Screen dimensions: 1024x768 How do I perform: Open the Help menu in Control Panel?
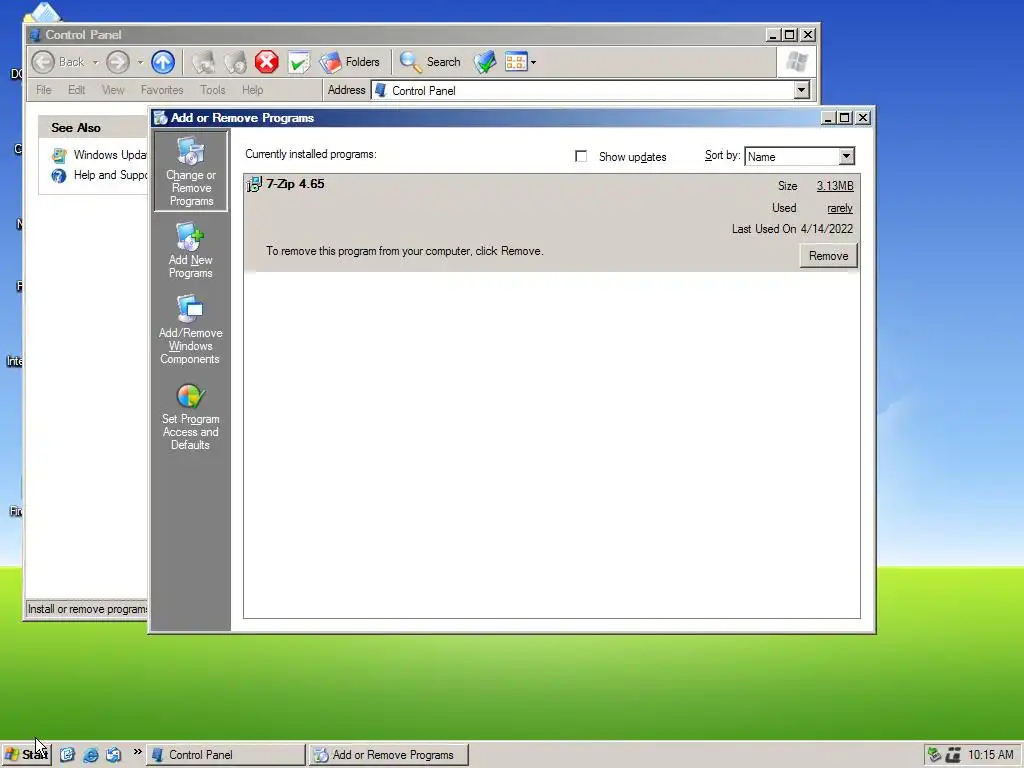click(252, 90)
